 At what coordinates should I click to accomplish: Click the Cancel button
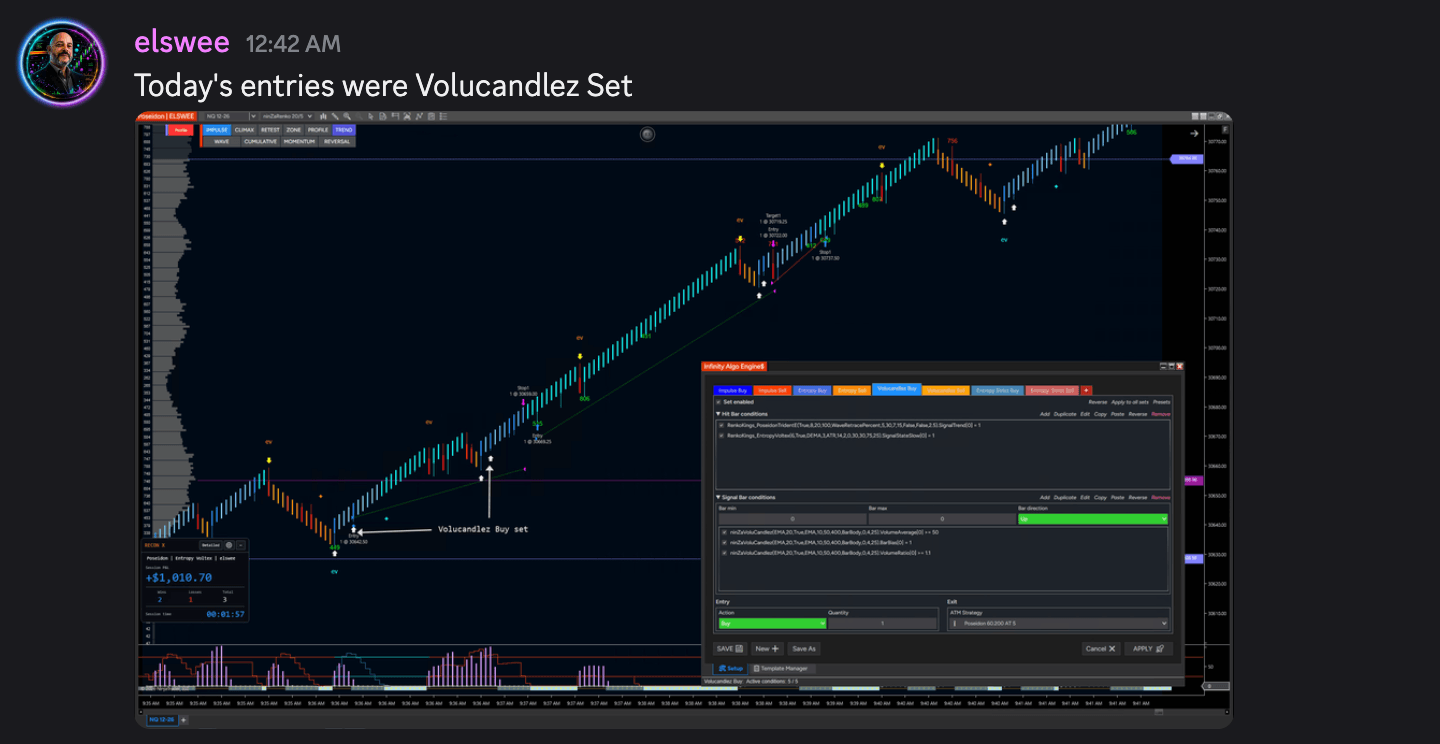click(x=1100, y=649)
